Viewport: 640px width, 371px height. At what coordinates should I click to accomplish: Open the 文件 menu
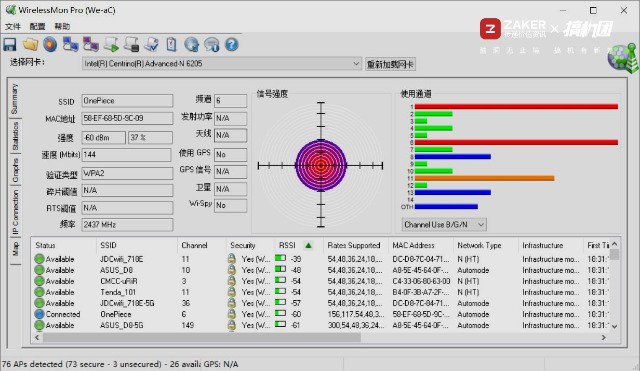tap(13, 27)
